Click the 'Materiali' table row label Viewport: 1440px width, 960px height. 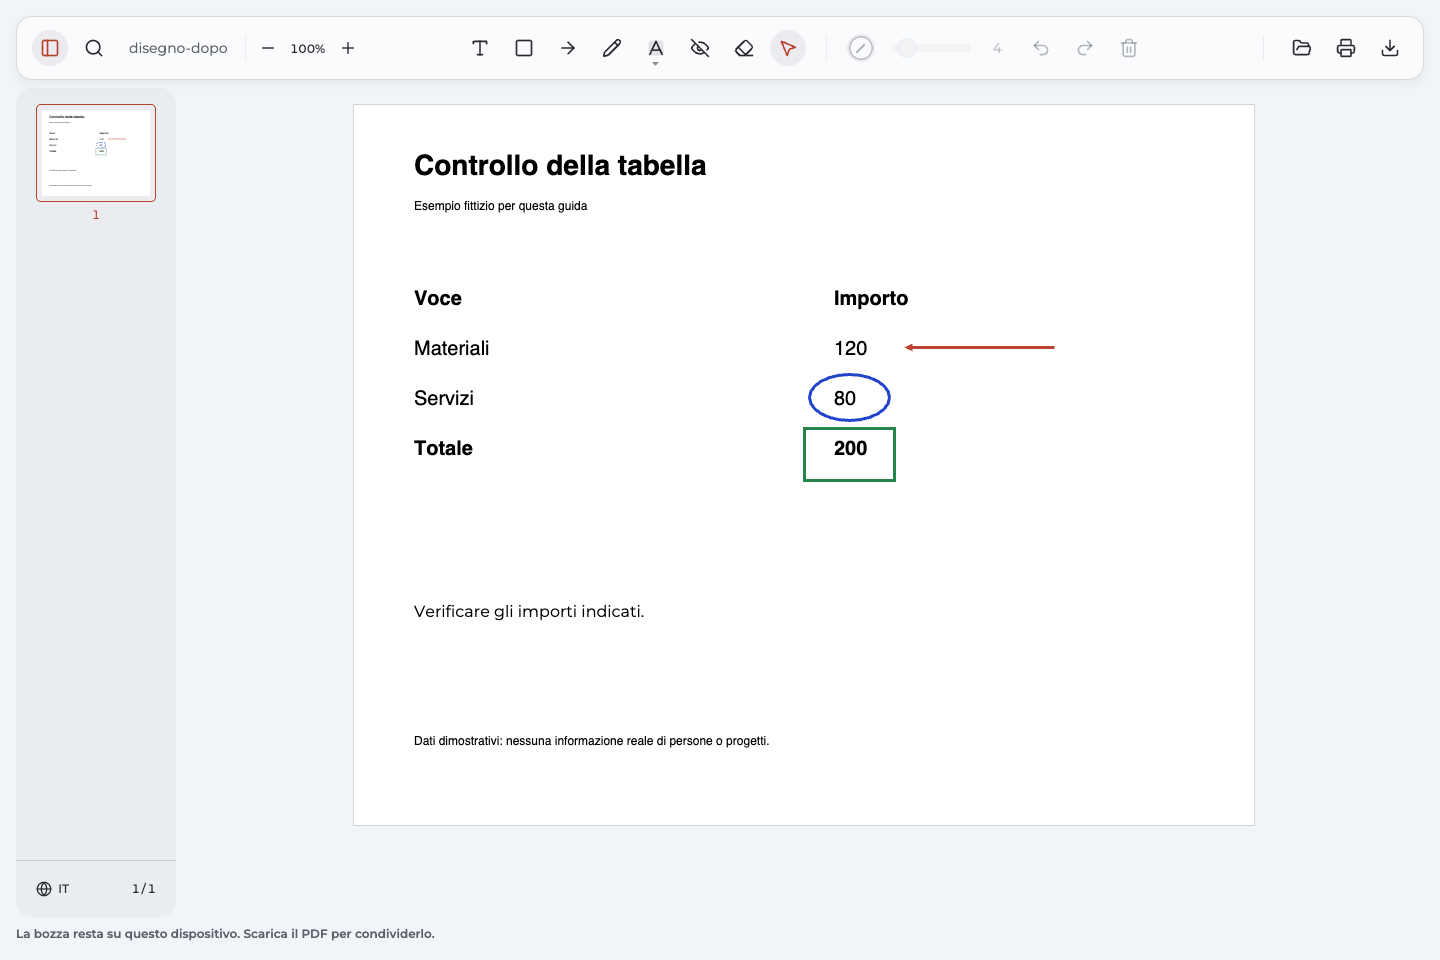pyautogui.click(x=452, y=348)
